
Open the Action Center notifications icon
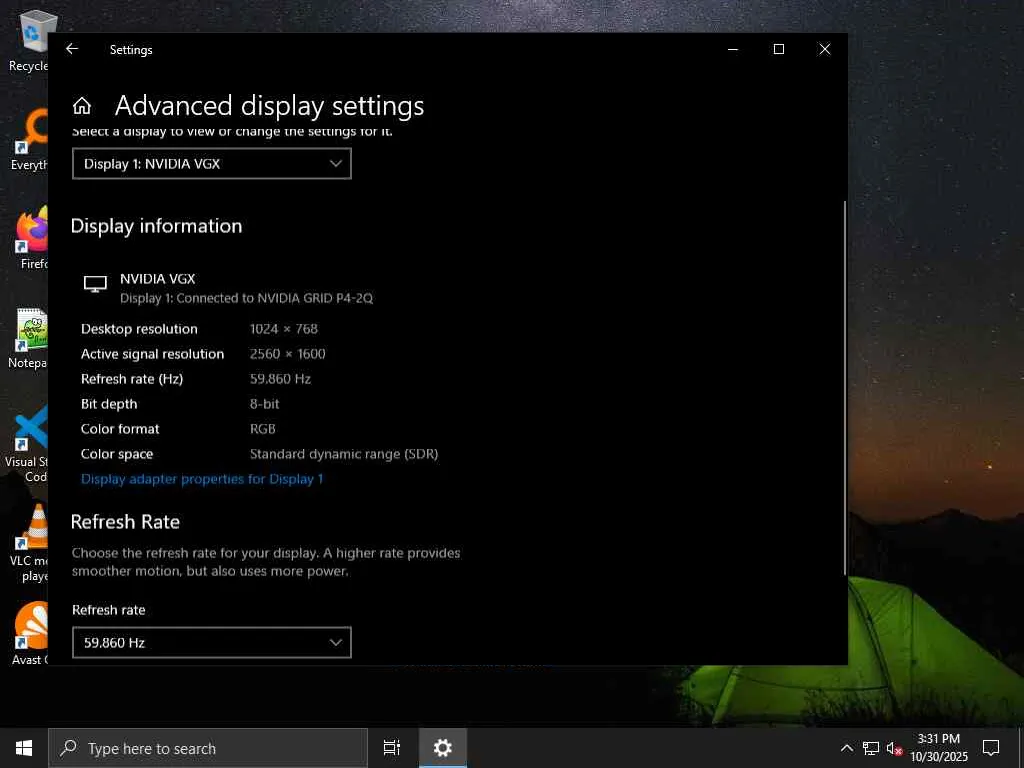991,748
